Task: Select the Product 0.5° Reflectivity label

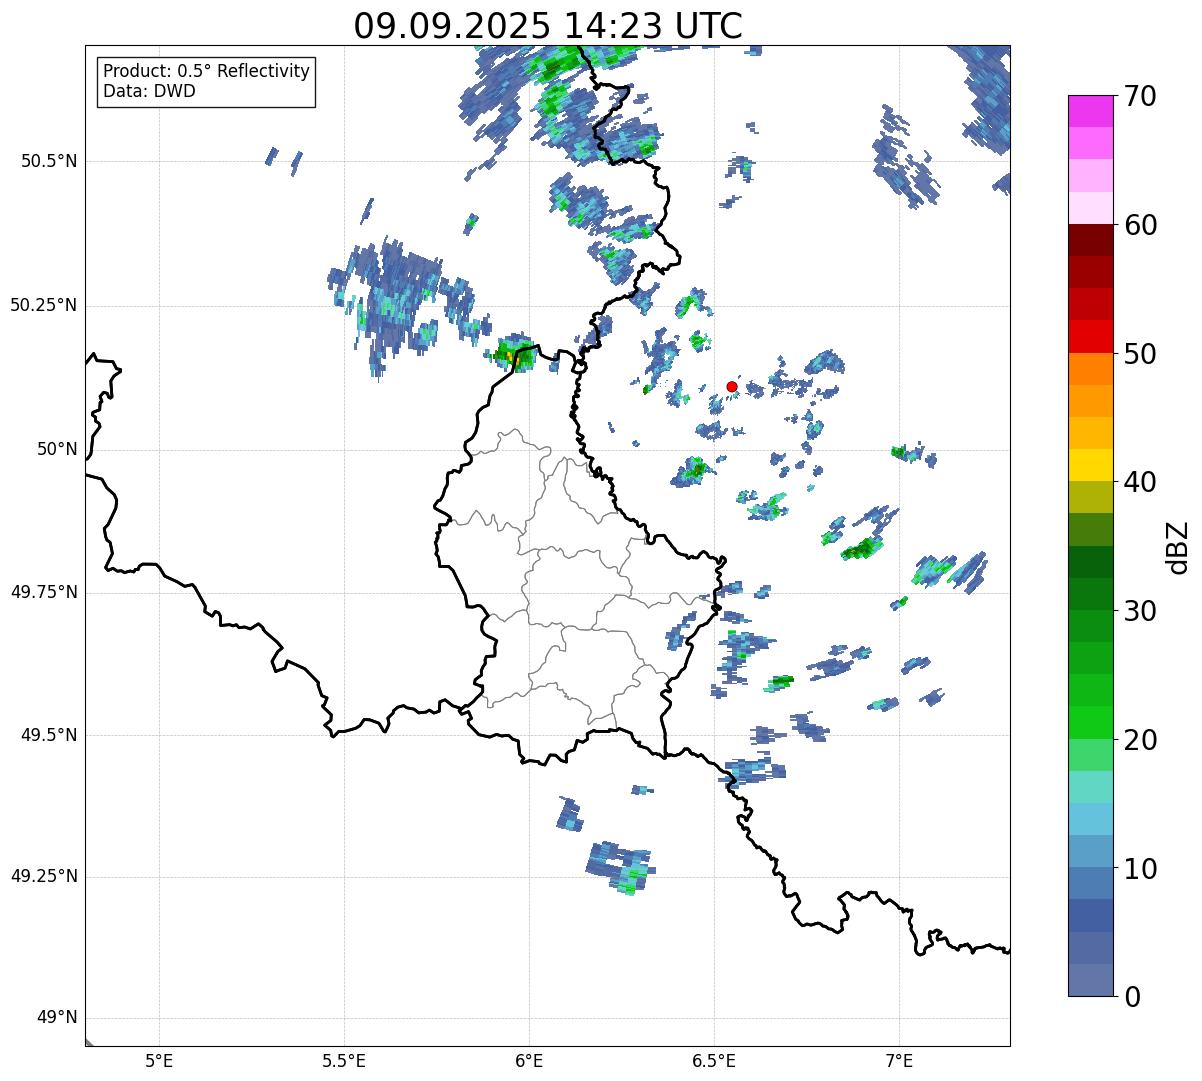Action: click(206, 71)
